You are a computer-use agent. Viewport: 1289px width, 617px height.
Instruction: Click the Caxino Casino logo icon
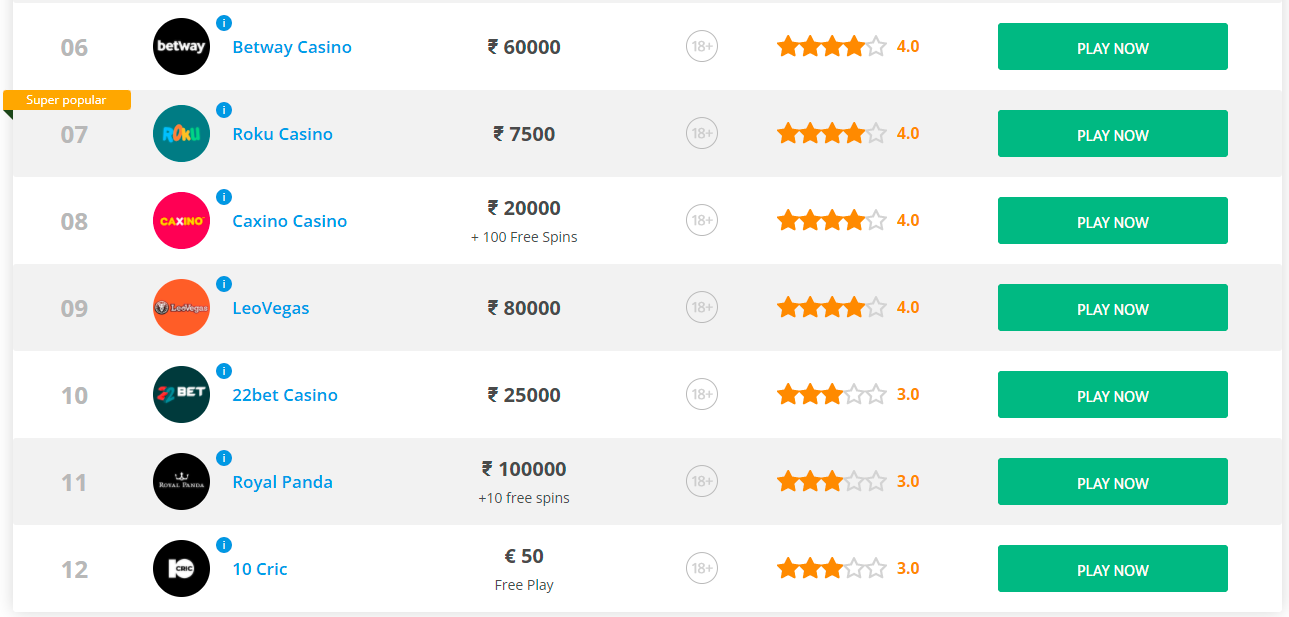(x=181, y=221)
